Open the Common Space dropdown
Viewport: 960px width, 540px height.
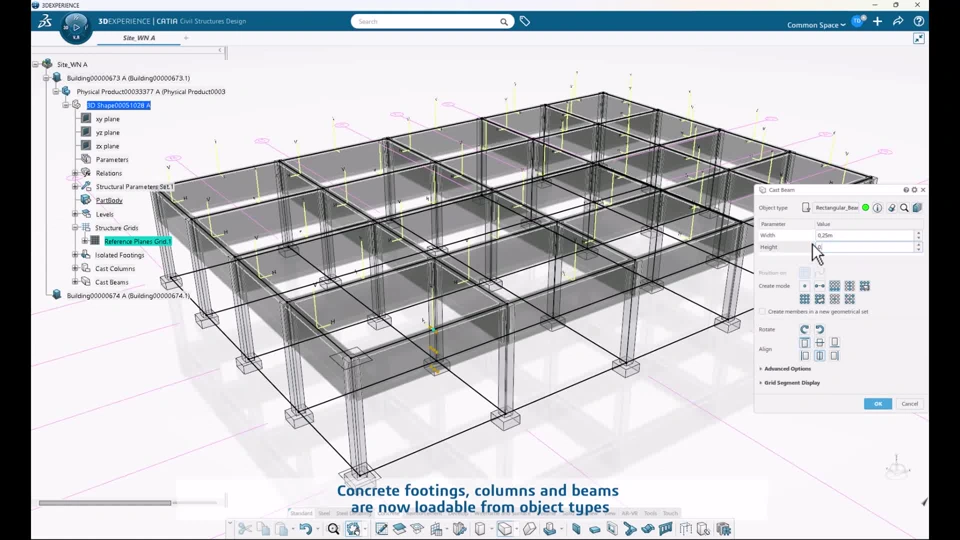pos(816,25)
